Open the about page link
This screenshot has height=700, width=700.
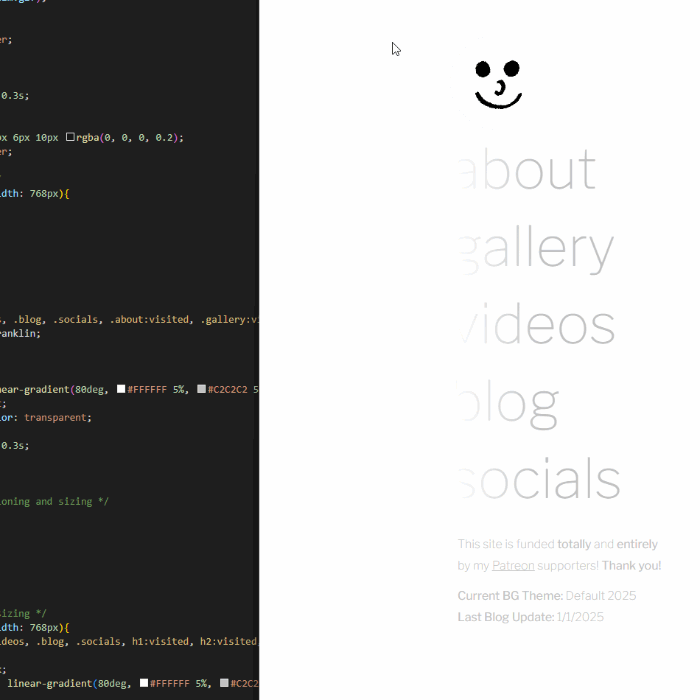[528, 171]
